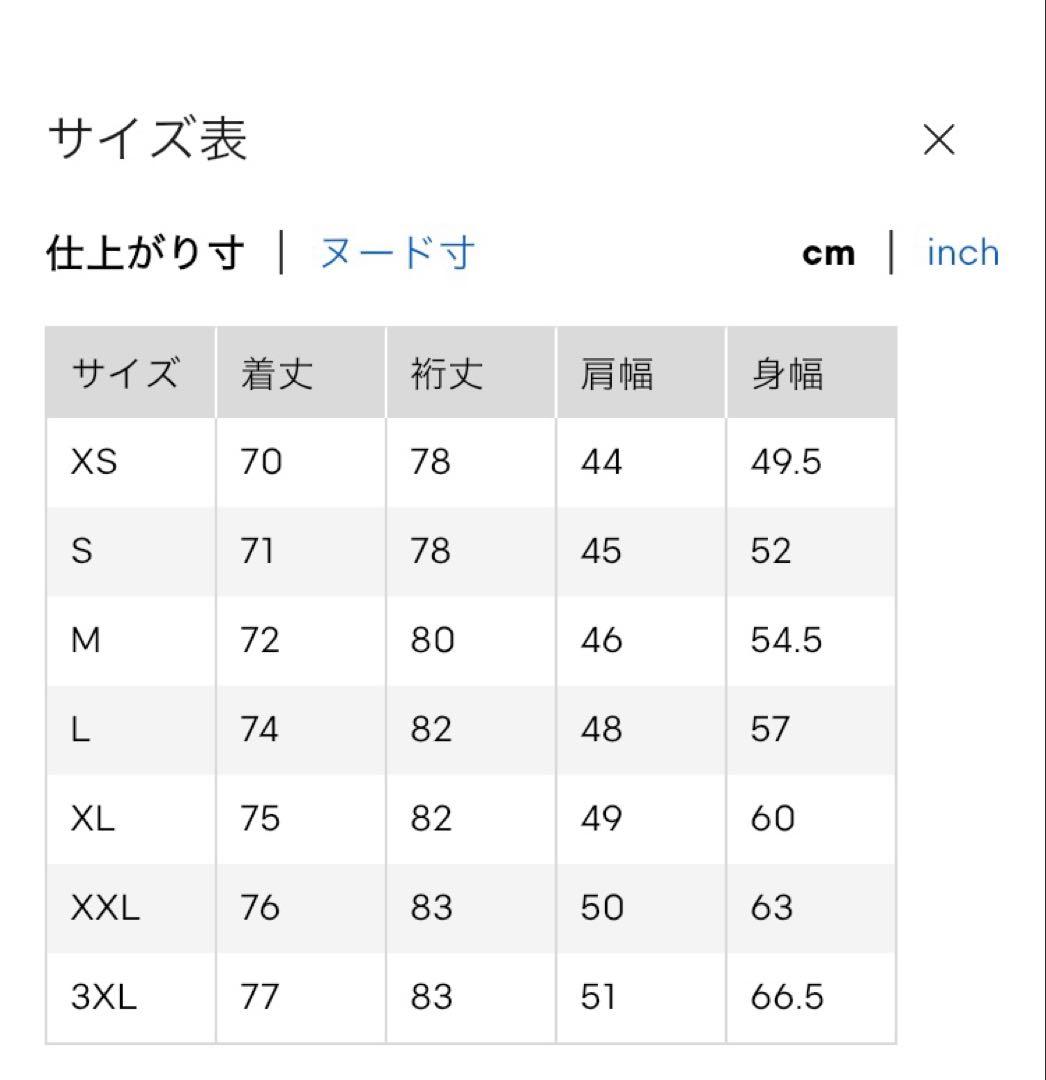Switch to the ヌード寸 tab
The image size is (1046, 1080).
click(397, 253)
